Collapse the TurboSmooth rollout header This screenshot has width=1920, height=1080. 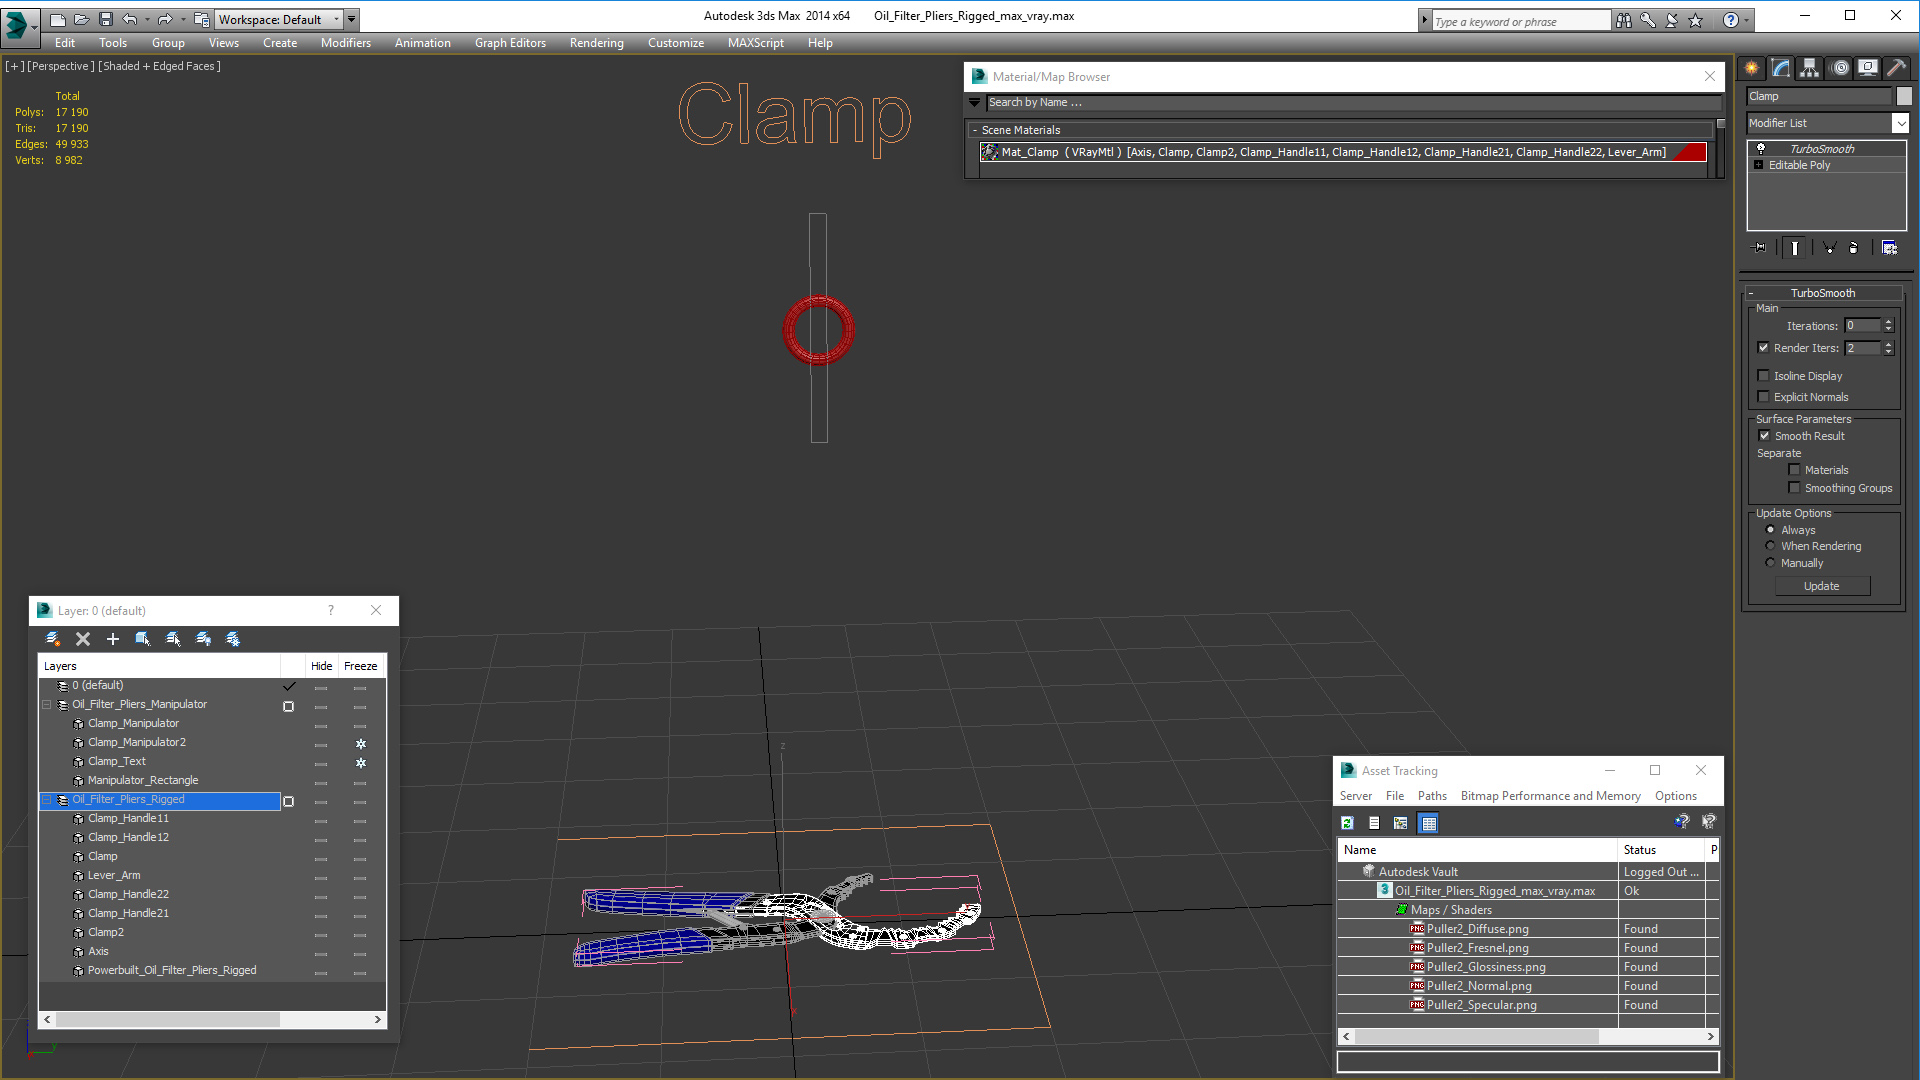(1822, 293)
